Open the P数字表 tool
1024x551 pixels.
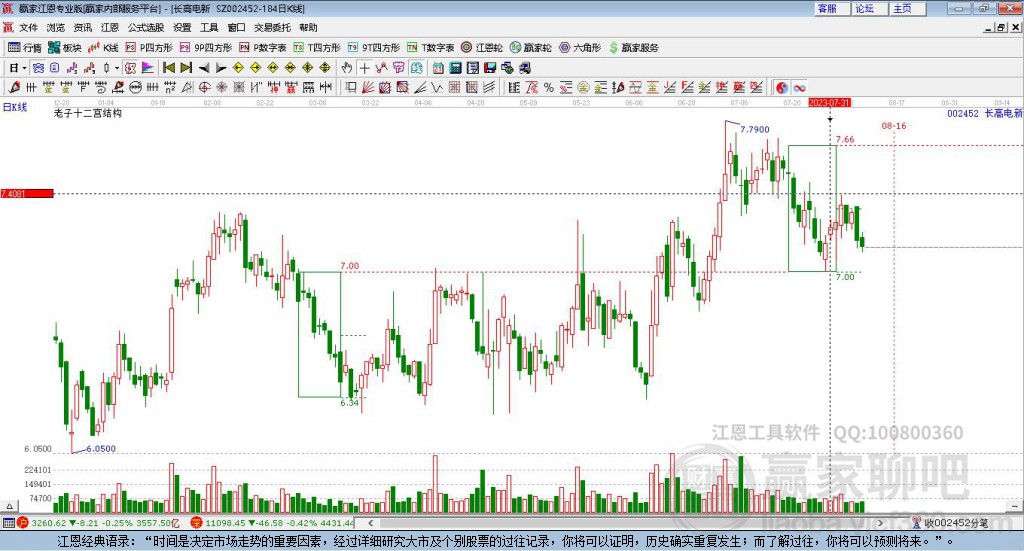(x=263, y=48)
